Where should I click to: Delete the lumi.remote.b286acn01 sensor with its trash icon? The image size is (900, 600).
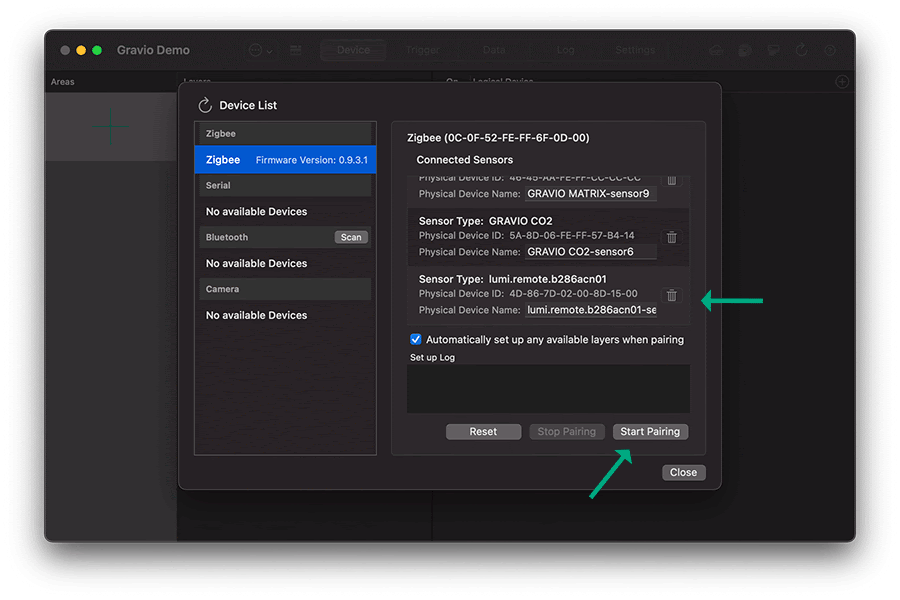click(x=672, y=295)
